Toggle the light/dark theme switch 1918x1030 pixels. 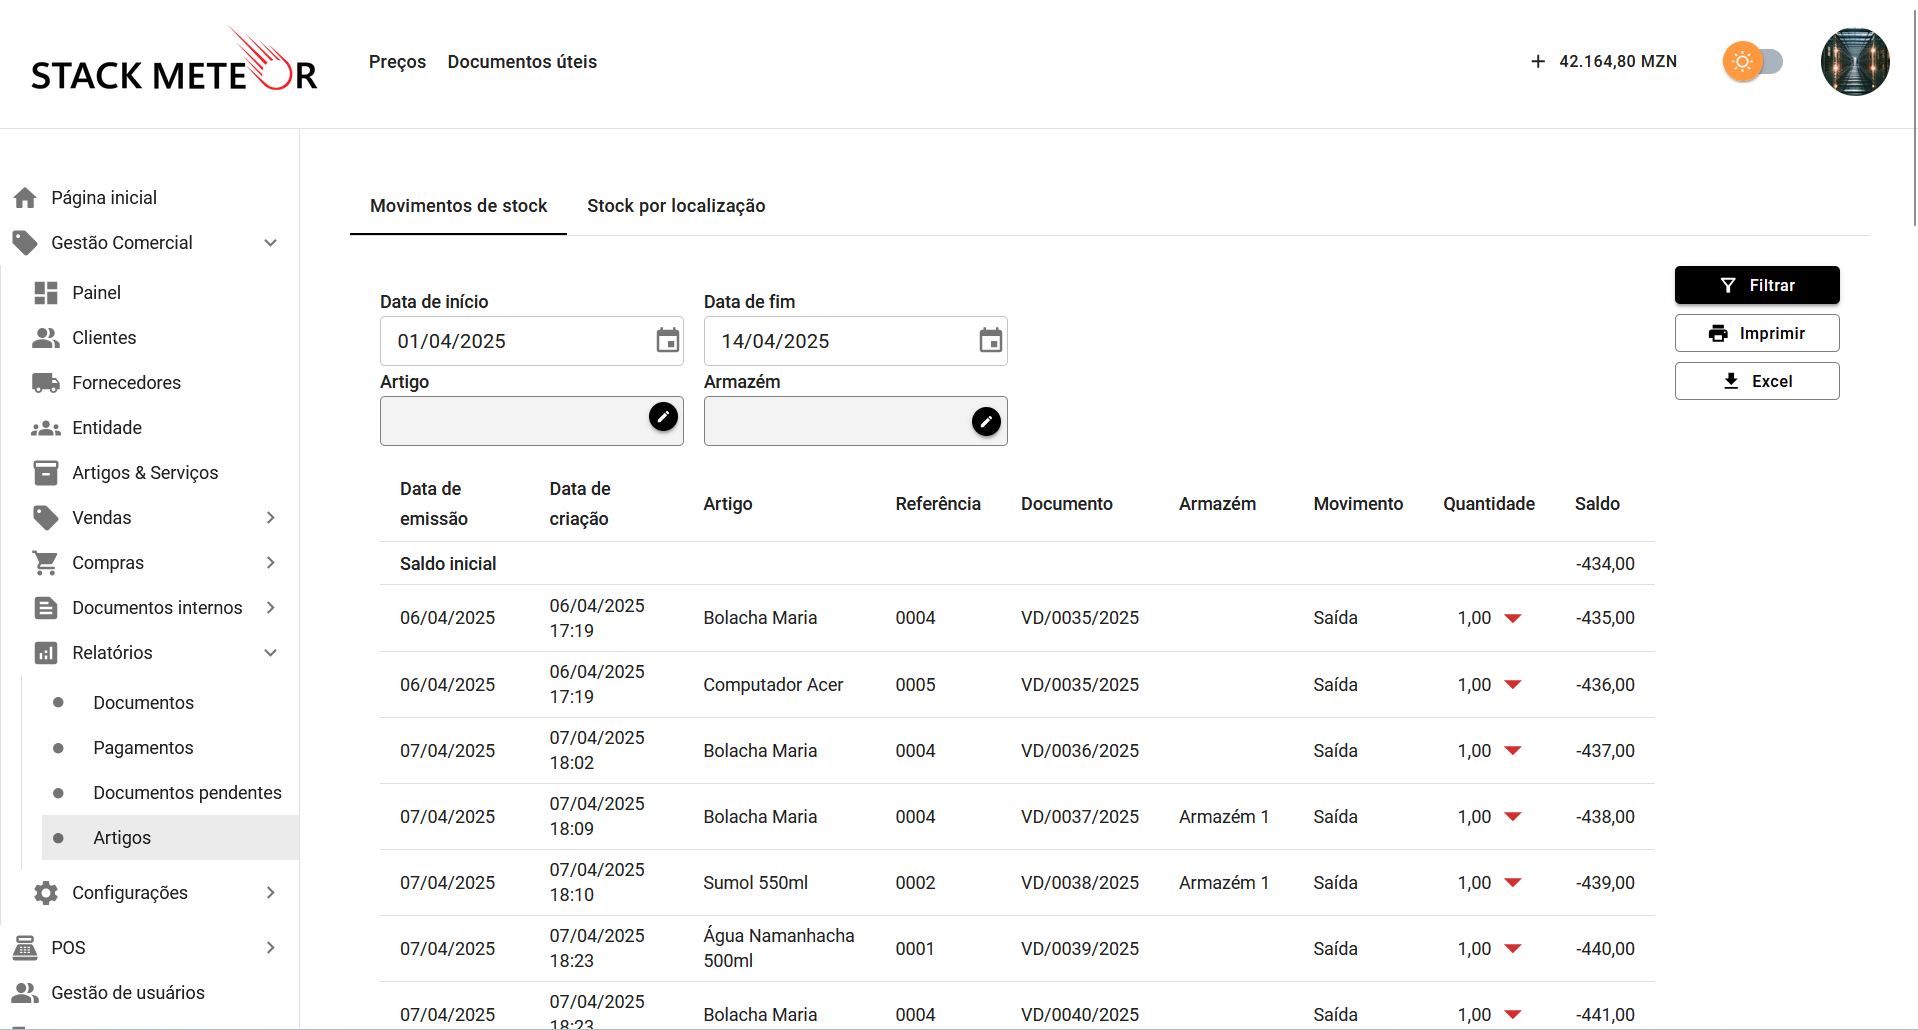[x=1753, y=62]
